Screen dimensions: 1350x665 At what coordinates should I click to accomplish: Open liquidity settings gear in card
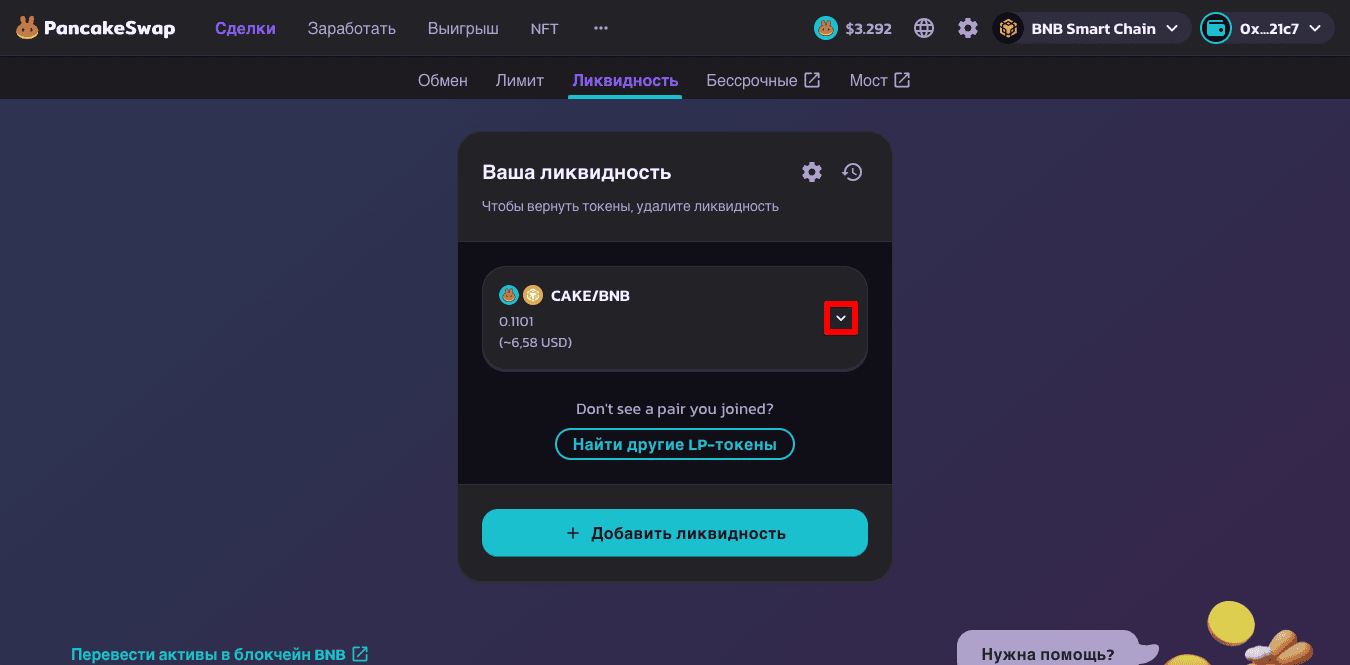pyautogui.click(x=812, y=172)
